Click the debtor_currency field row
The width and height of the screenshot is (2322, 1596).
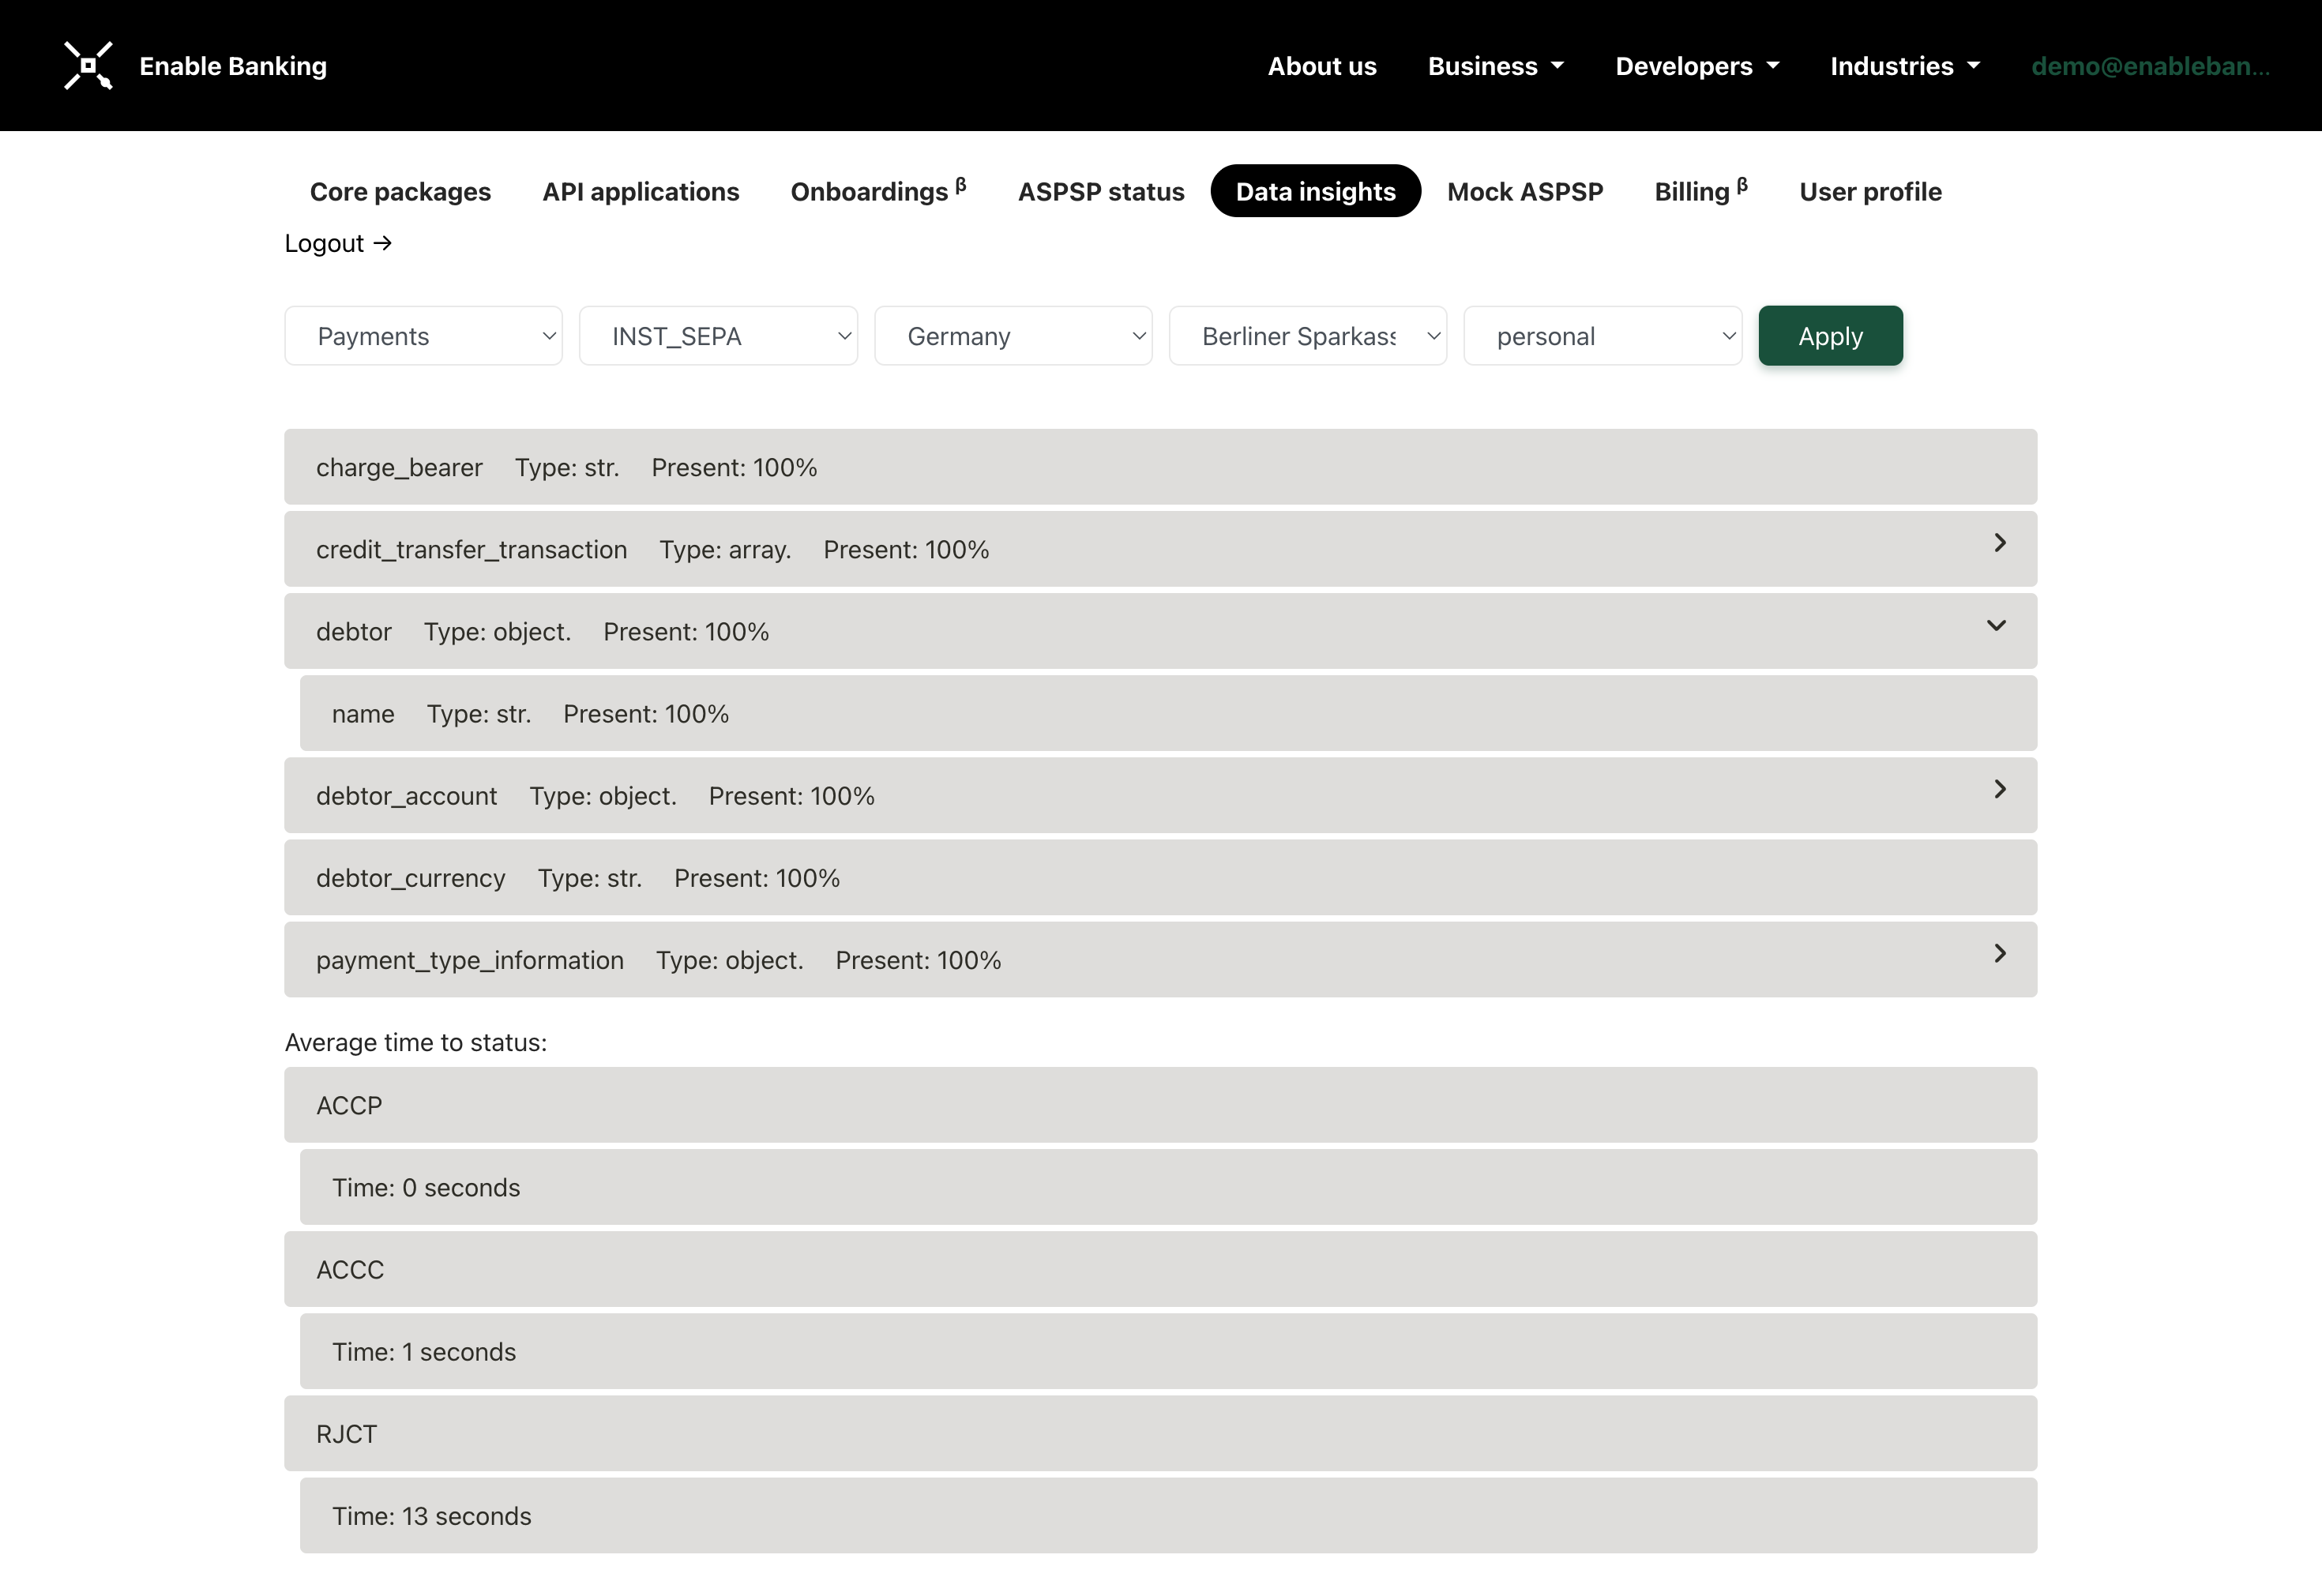(x=1160, y=877)
